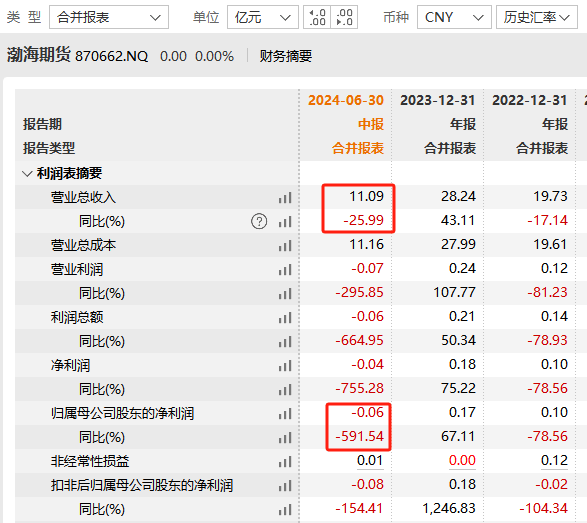Image resolution: width=587 pixels, height=523 pixels.
Task: Open the 合并报表 type dropdown
Action: pyautogui.click(x=109, y=17)
